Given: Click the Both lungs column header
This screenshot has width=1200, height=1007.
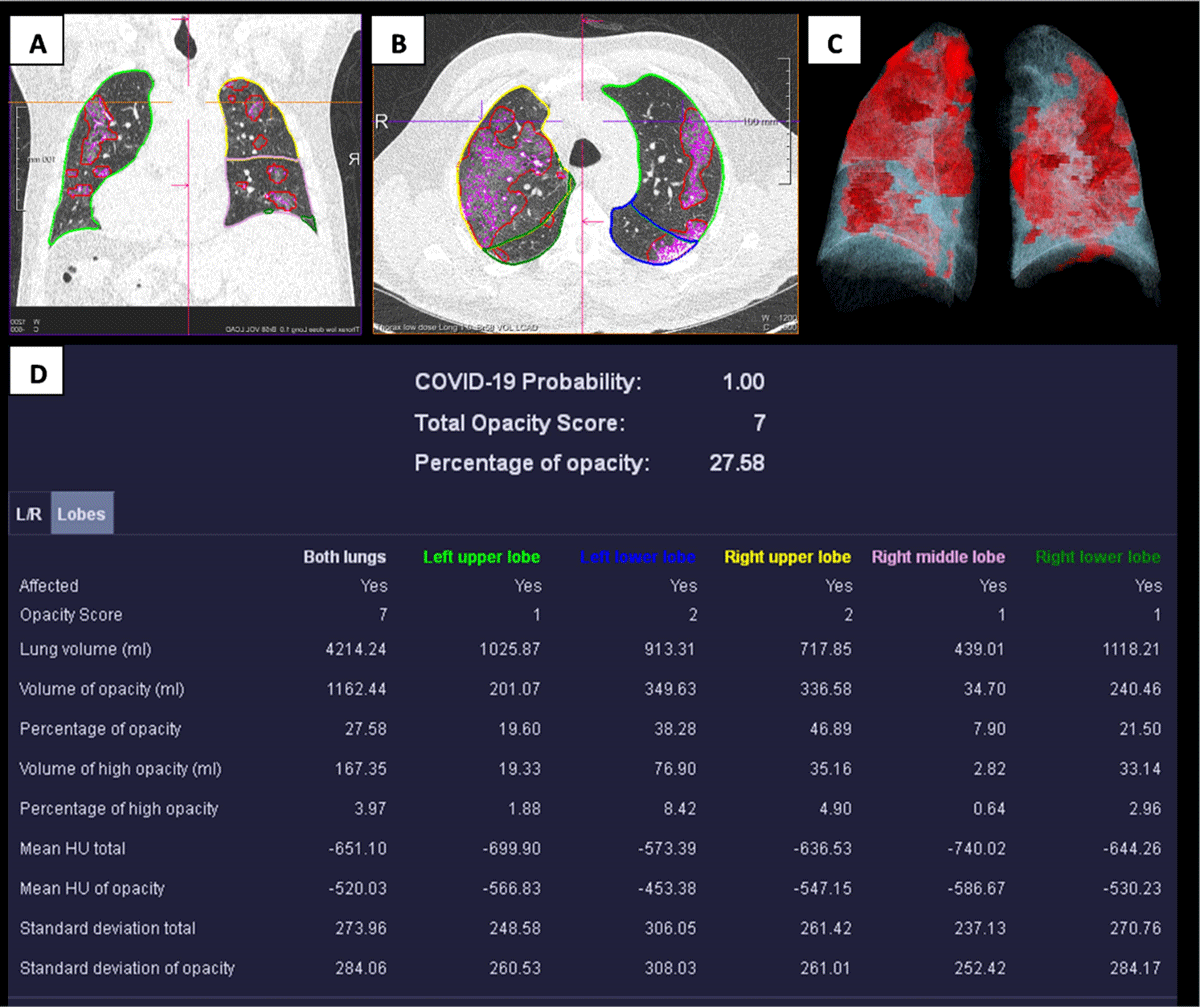Looking at the screenshot, I should [x=344, y=556].
